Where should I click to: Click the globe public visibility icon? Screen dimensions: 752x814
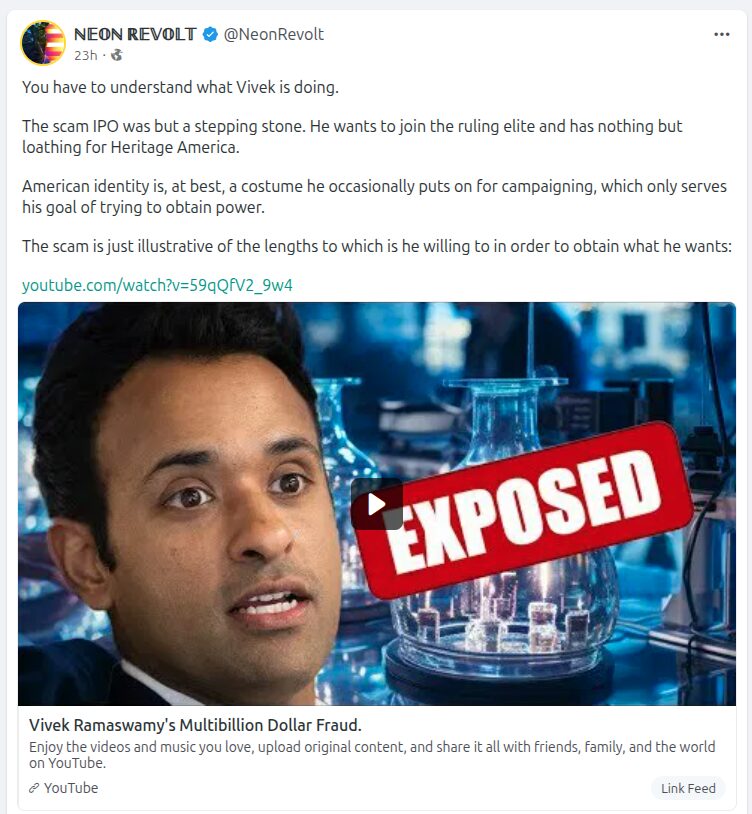click(117, 55)
